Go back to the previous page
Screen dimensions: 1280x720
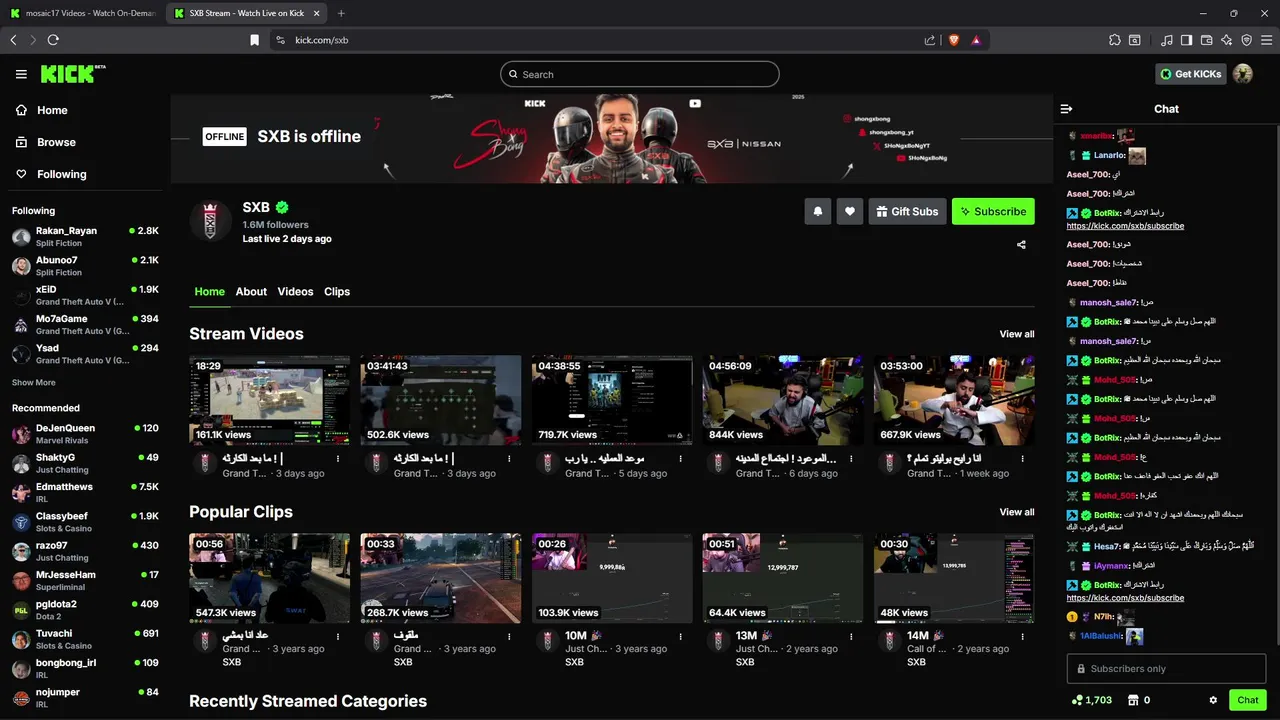point(13,40)
